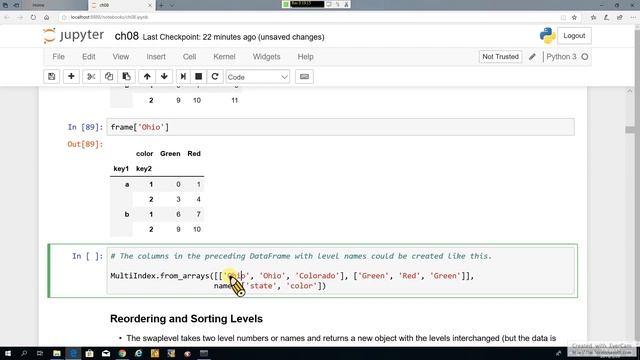
Task: Open the View menu
Action: 121,57
